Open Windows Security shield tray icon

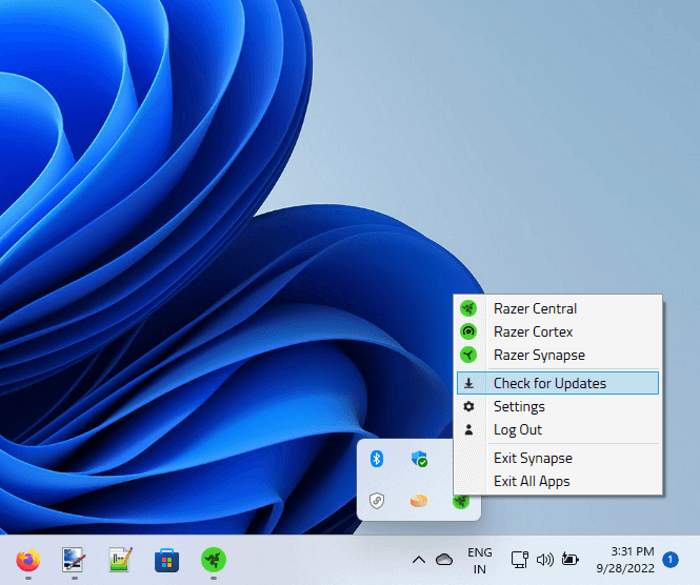pyautogui.click(x=419, y=459)
